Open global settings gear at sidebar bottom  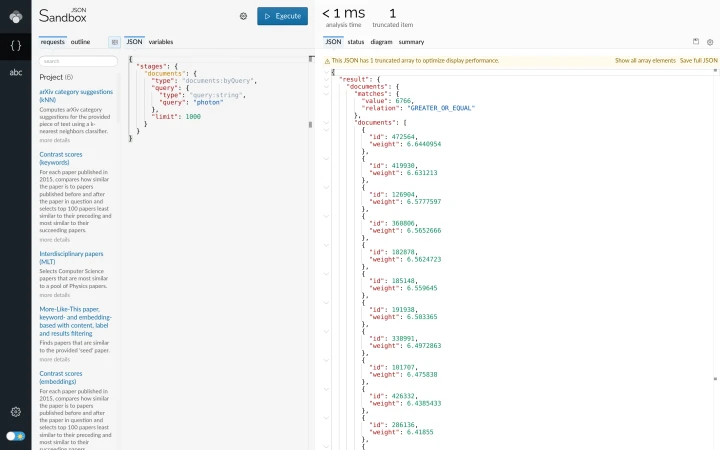coord(16,411)
